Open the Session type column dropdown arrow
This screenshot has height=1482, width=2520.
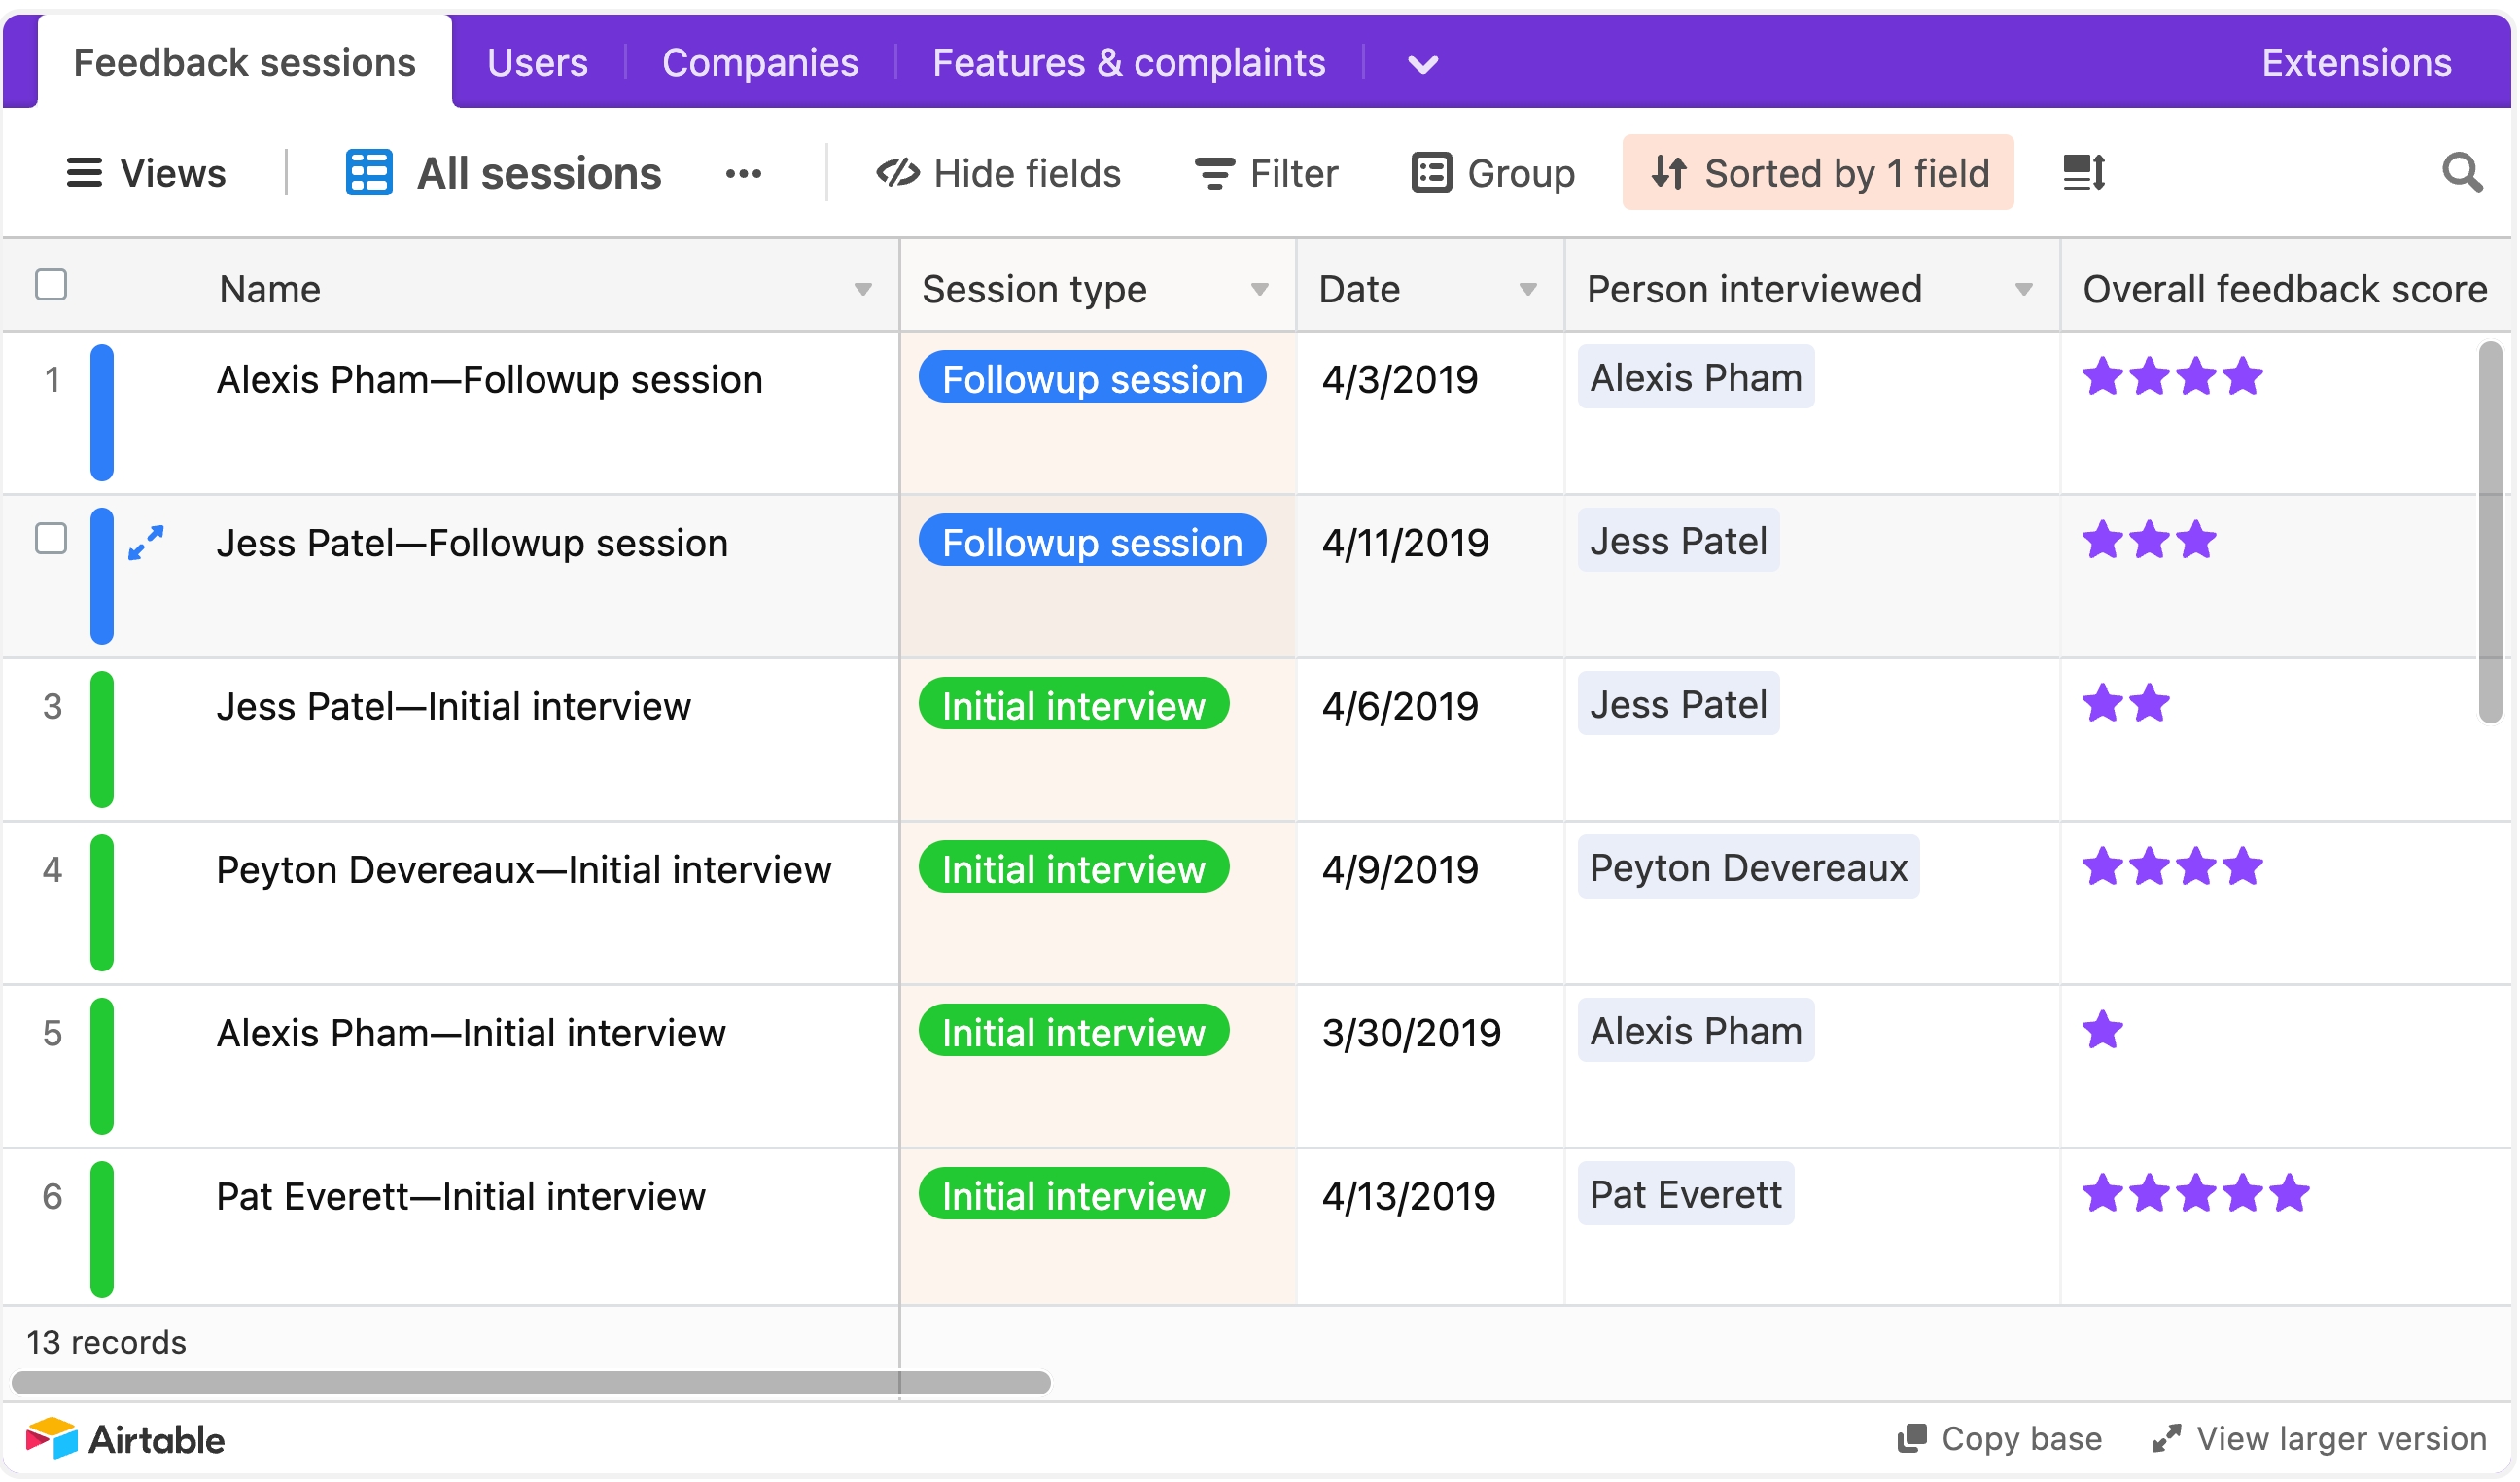1260,290
